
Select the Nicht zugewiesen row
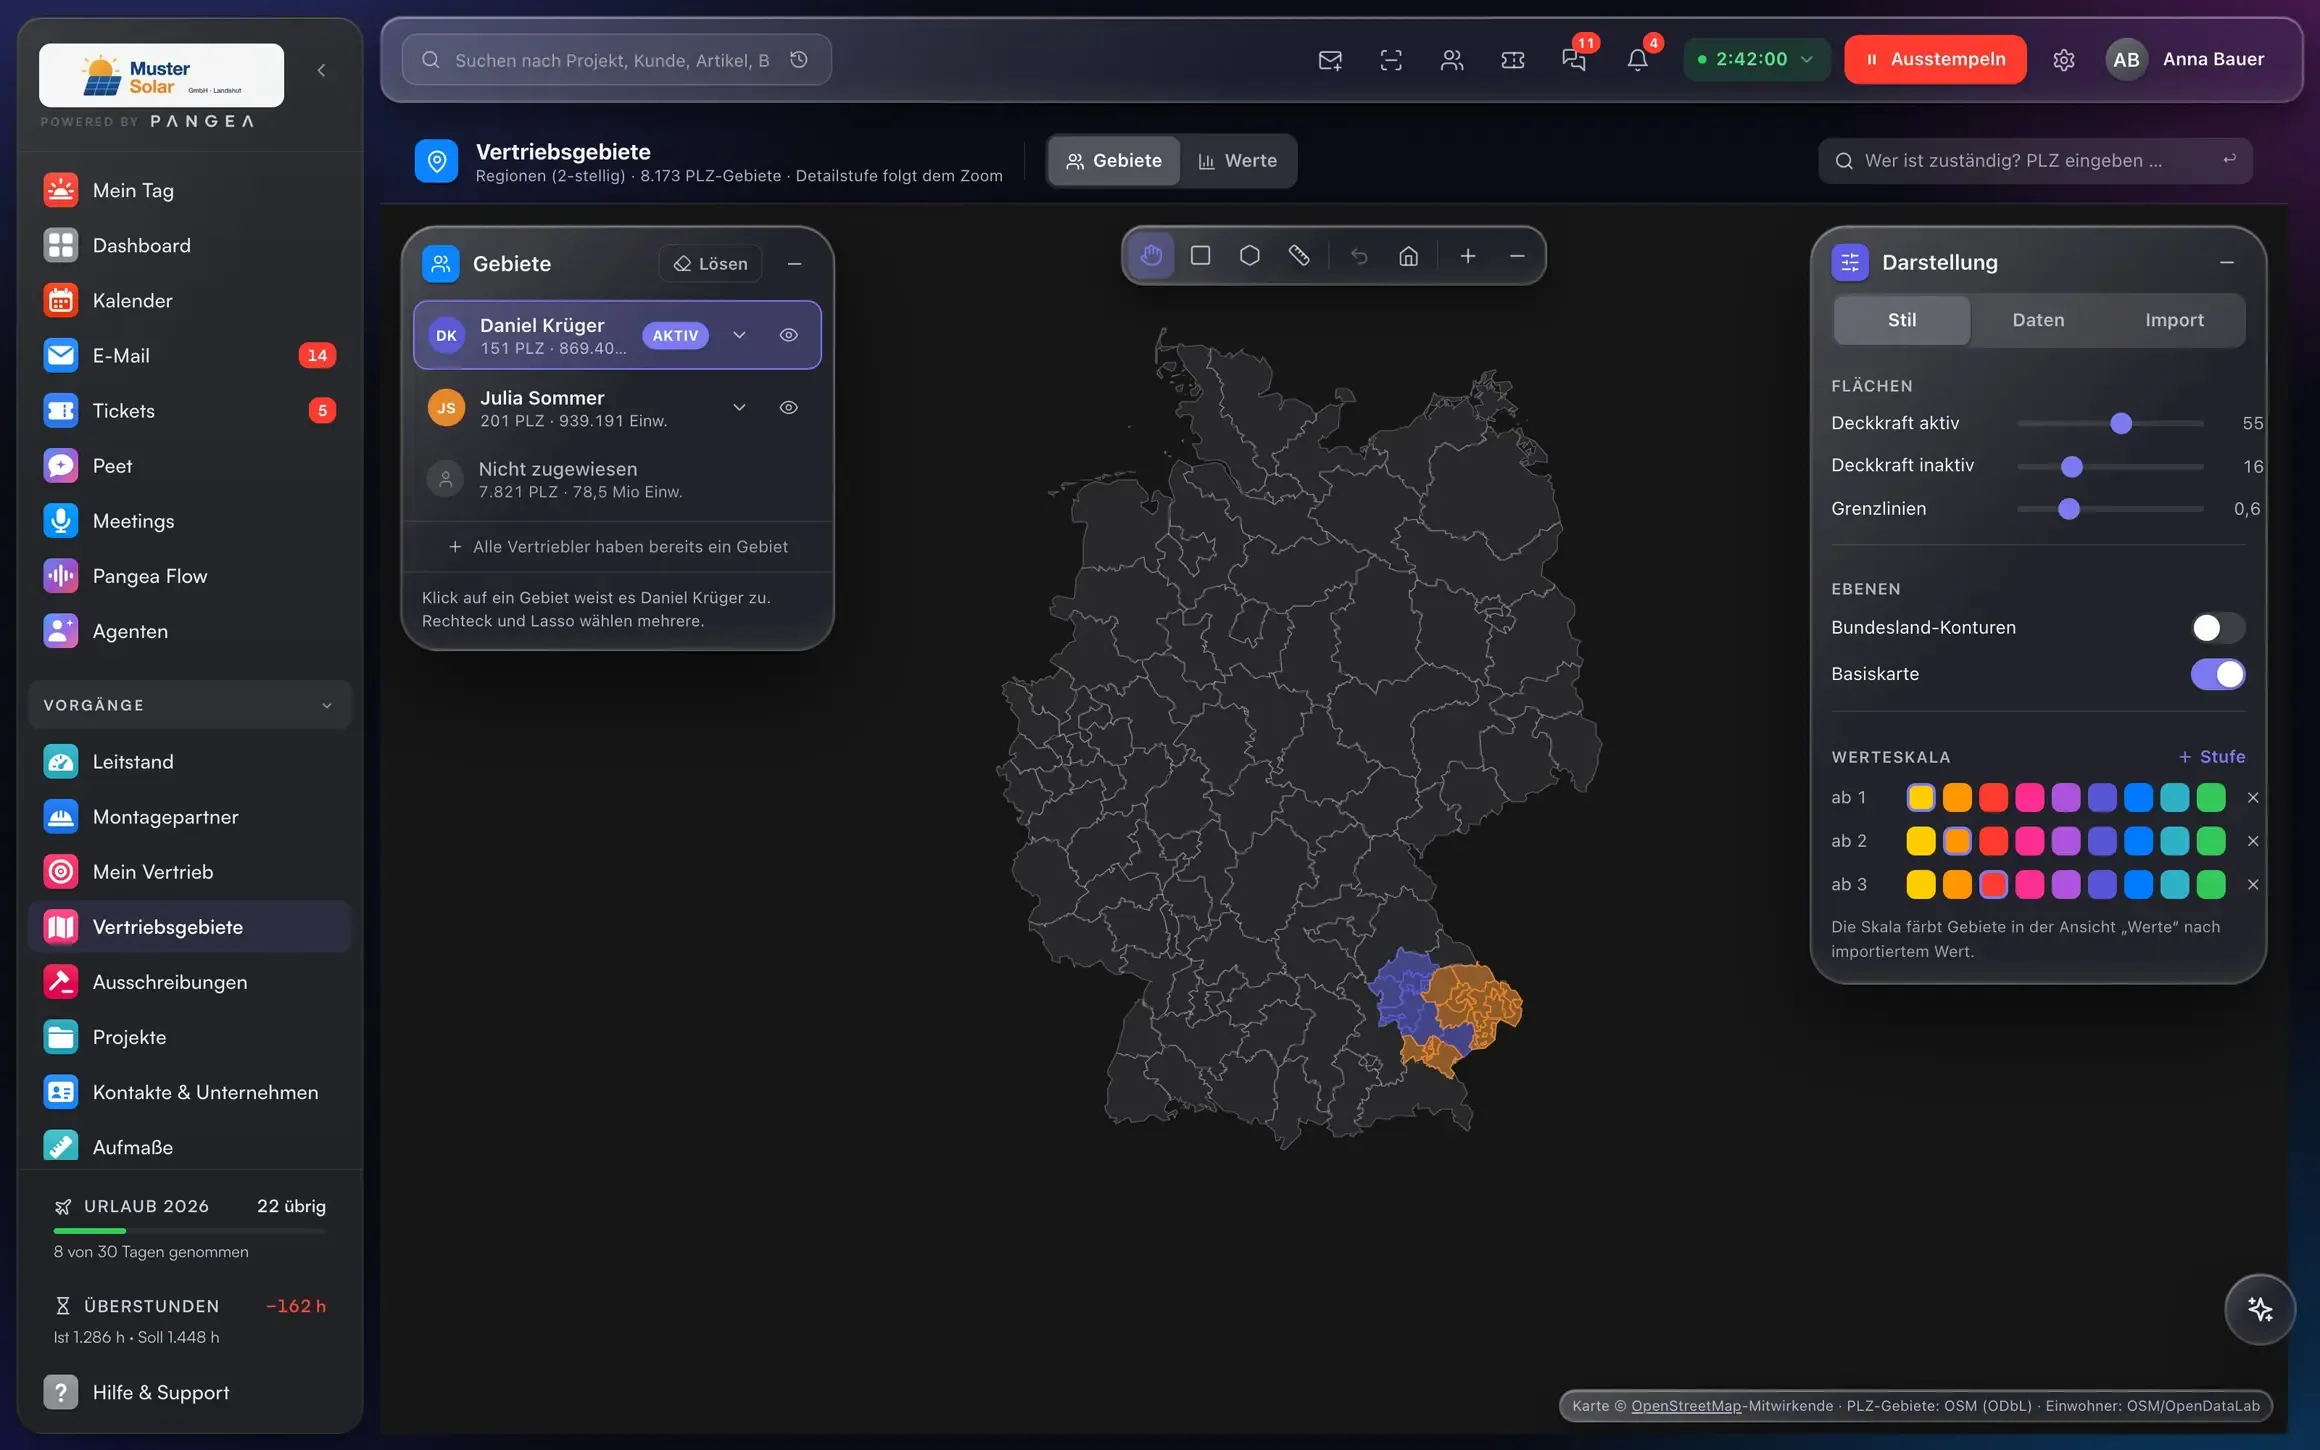(x=617, y=480)
